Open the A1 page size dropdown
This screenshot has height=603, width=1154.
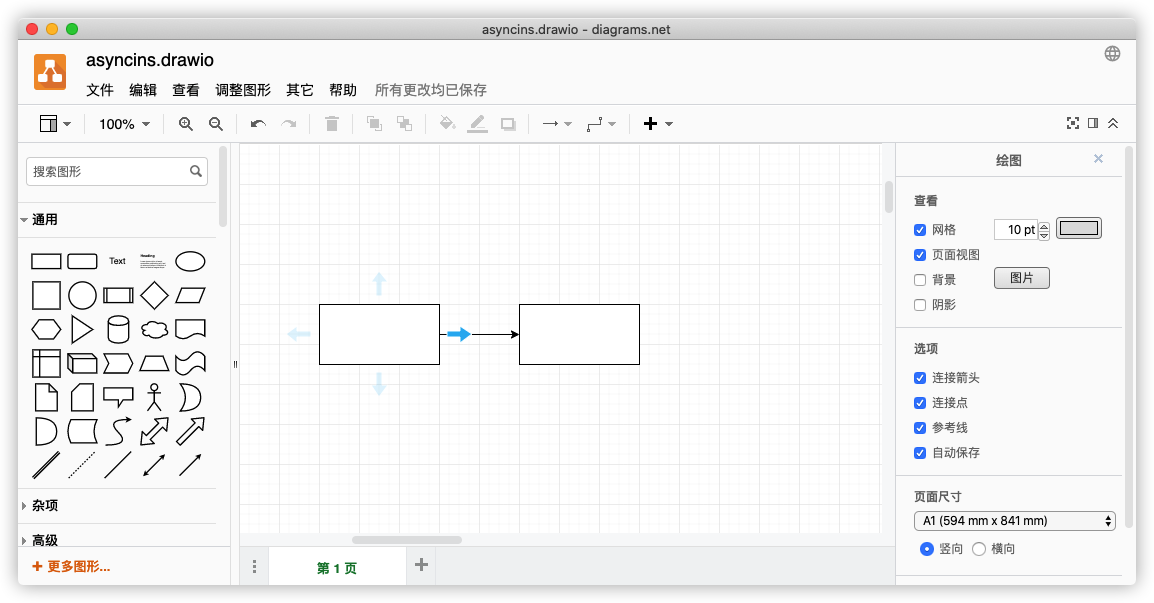[1014, 521]
